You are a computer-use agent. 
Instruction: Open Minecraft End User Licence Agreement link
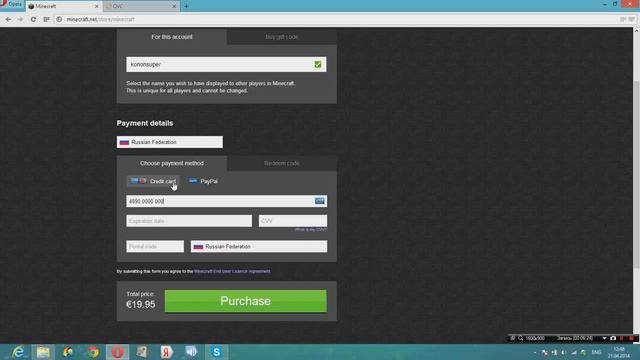232,271
